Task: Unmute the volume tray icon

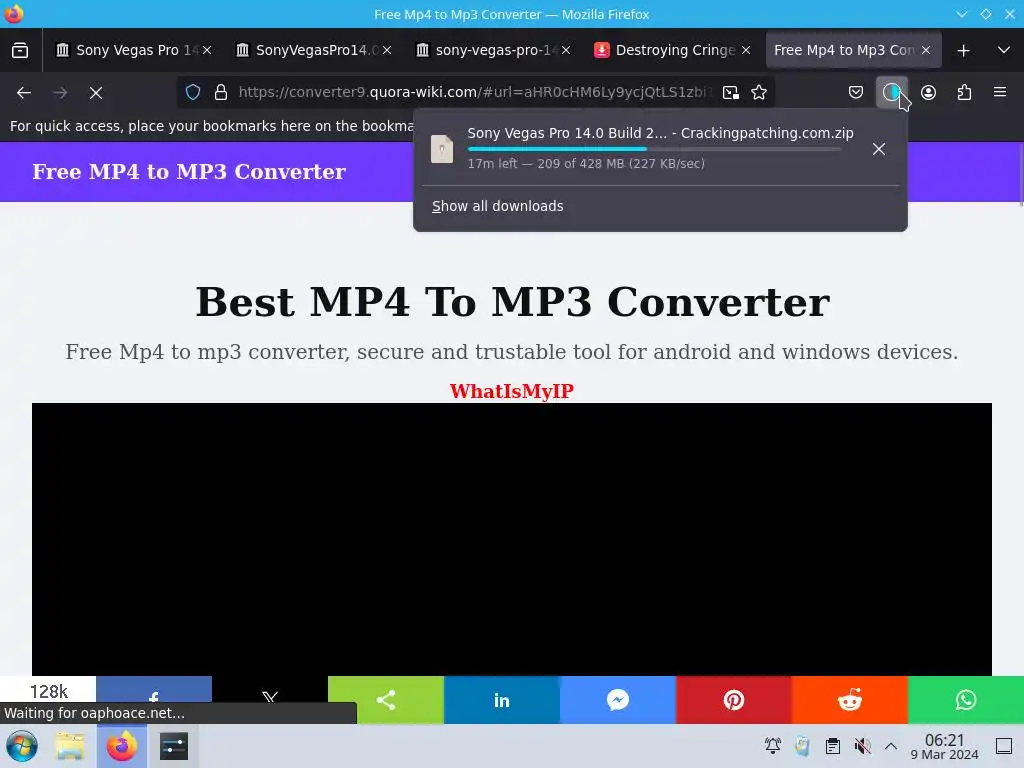Action: click(863, 746)
